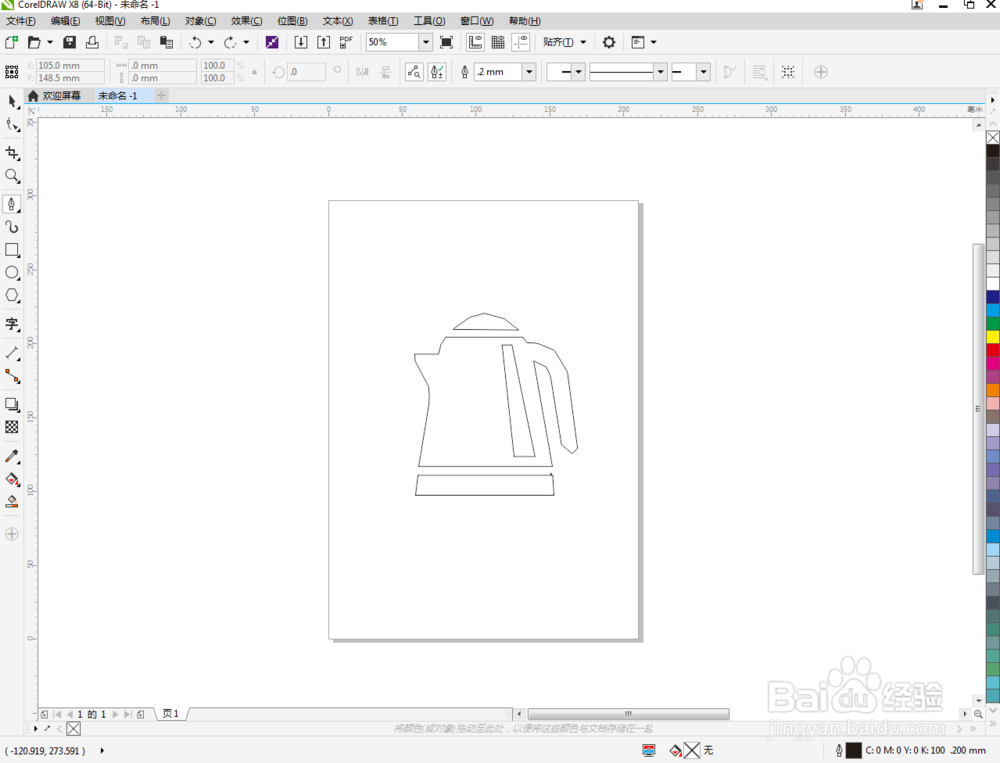
Task: Select the Transparency checkerboard tool
Action: pyautogui.click(x=12, y=427)
